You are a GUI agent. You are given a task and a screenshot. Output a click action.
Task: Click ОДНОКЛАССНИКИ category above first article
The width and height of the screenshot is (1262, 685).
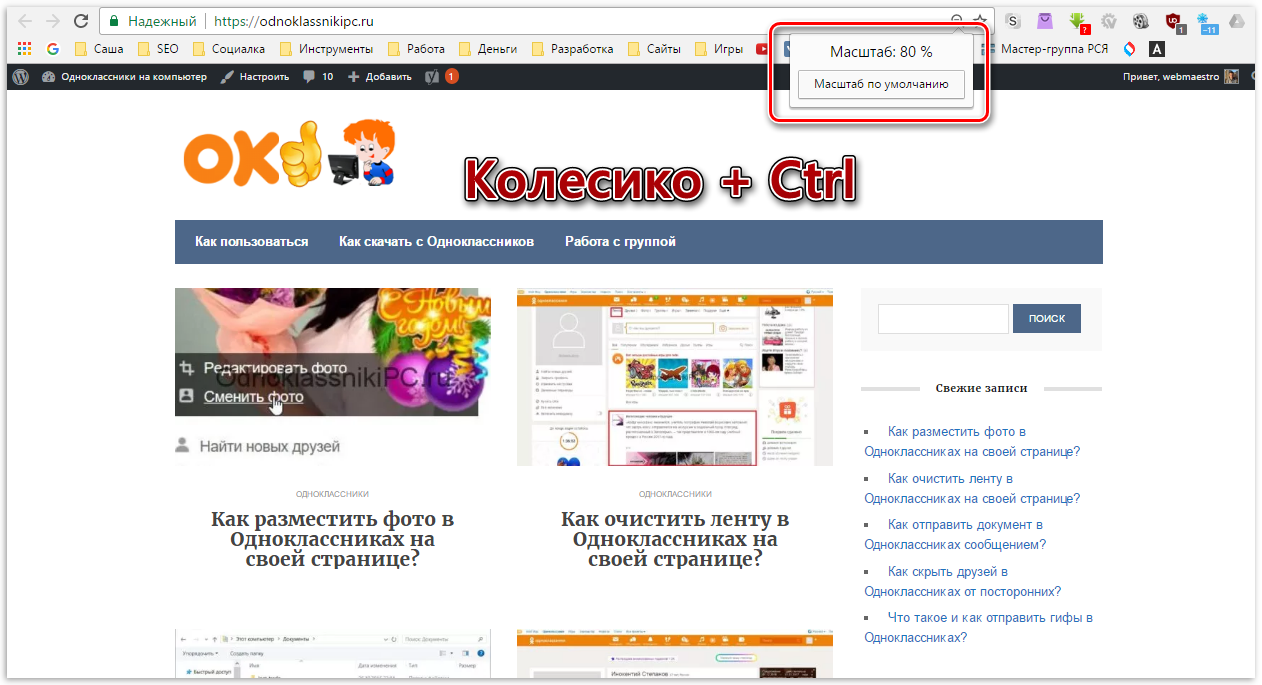coord(333,494)
